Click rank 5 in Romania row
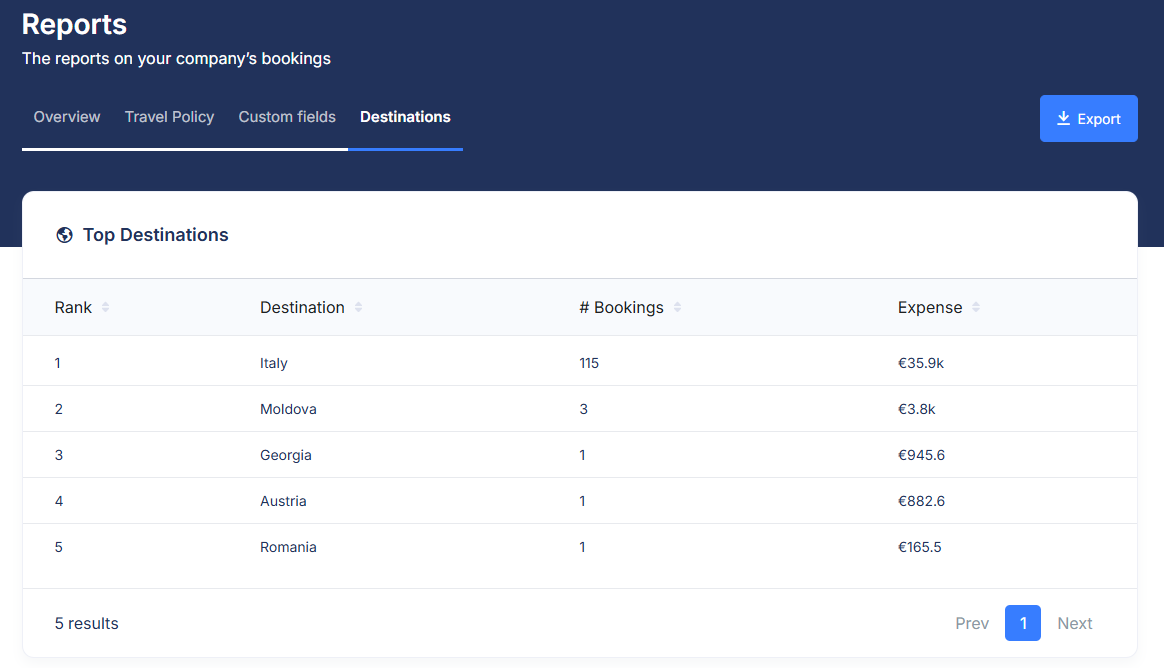The image size is (1164, 668). coord(59,547)
